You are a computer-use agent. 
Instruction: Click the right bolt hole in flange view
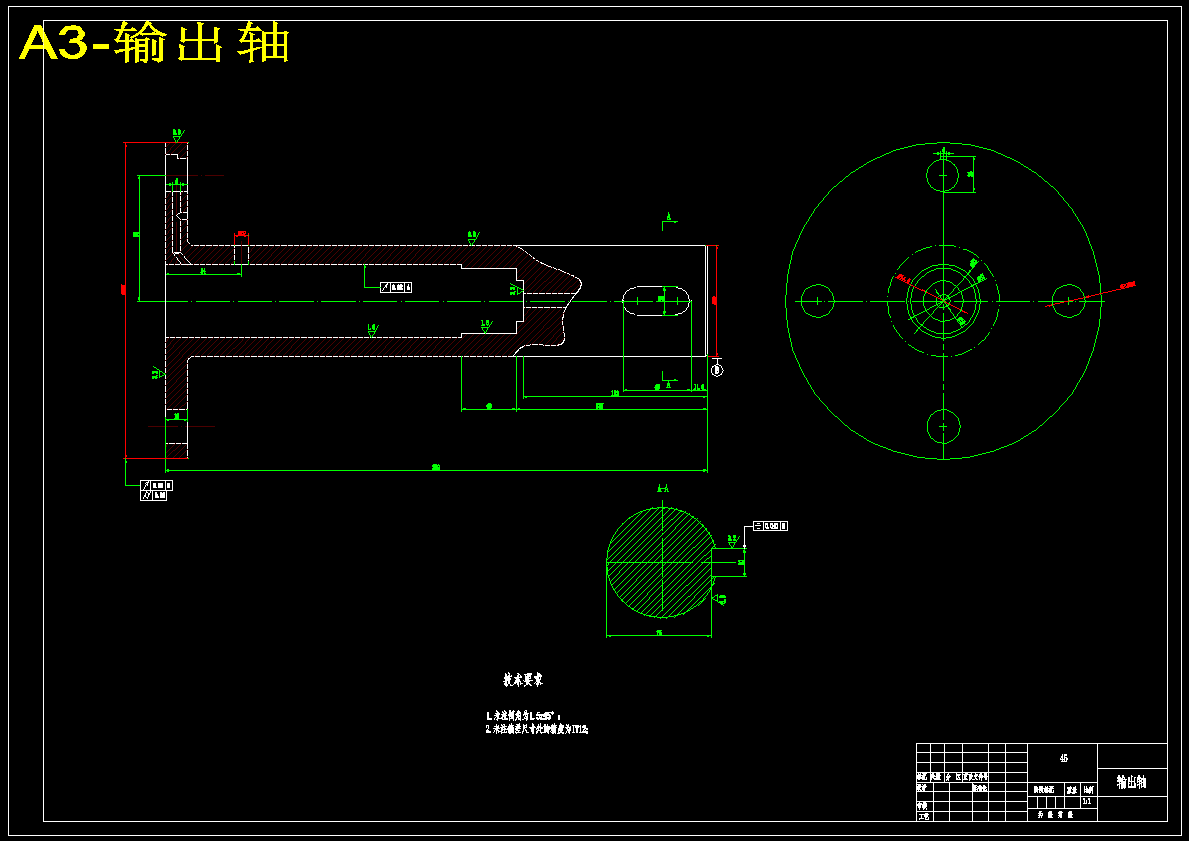click(x=1068, y=301)
